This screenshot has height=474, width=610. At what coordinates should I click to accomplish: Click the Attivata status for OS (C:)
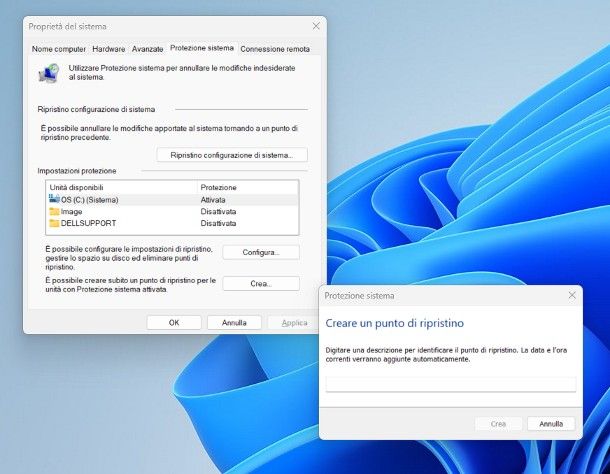(213, 200)
